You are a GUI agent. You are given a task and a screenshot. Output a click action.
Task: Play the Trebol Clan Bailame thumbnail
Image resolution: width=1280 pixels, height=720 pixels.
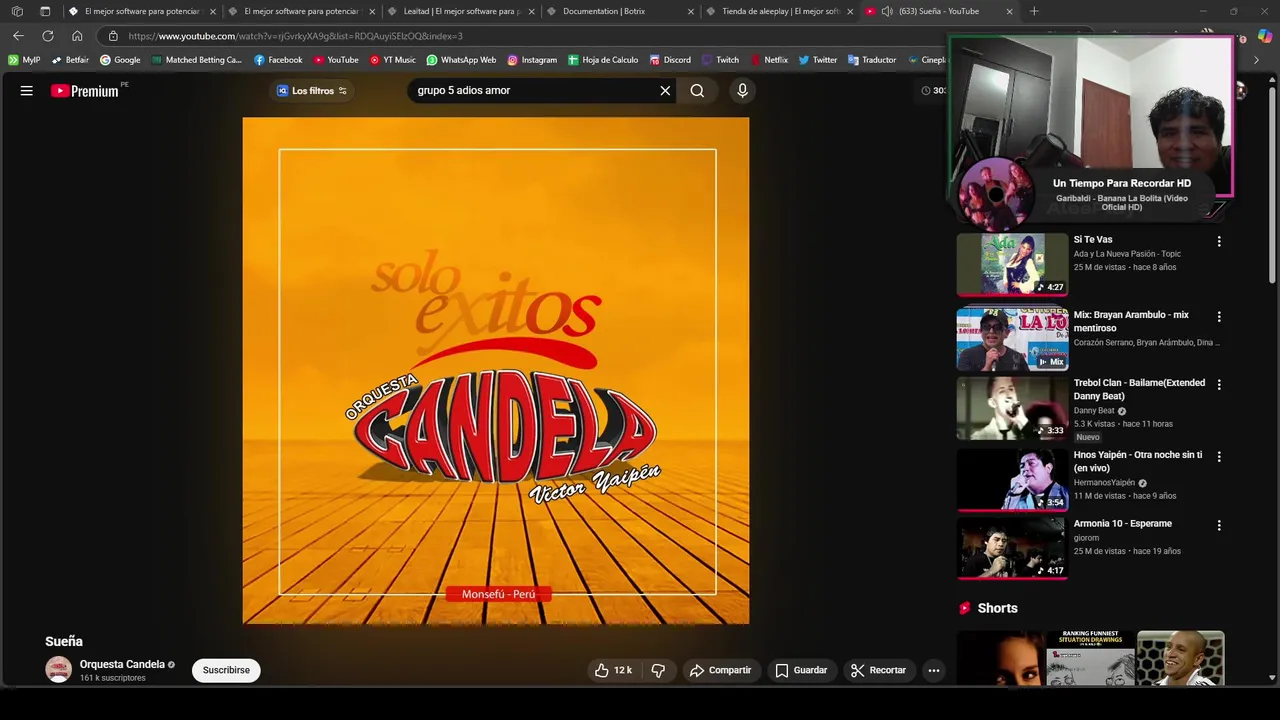(x=1012, y=408)
